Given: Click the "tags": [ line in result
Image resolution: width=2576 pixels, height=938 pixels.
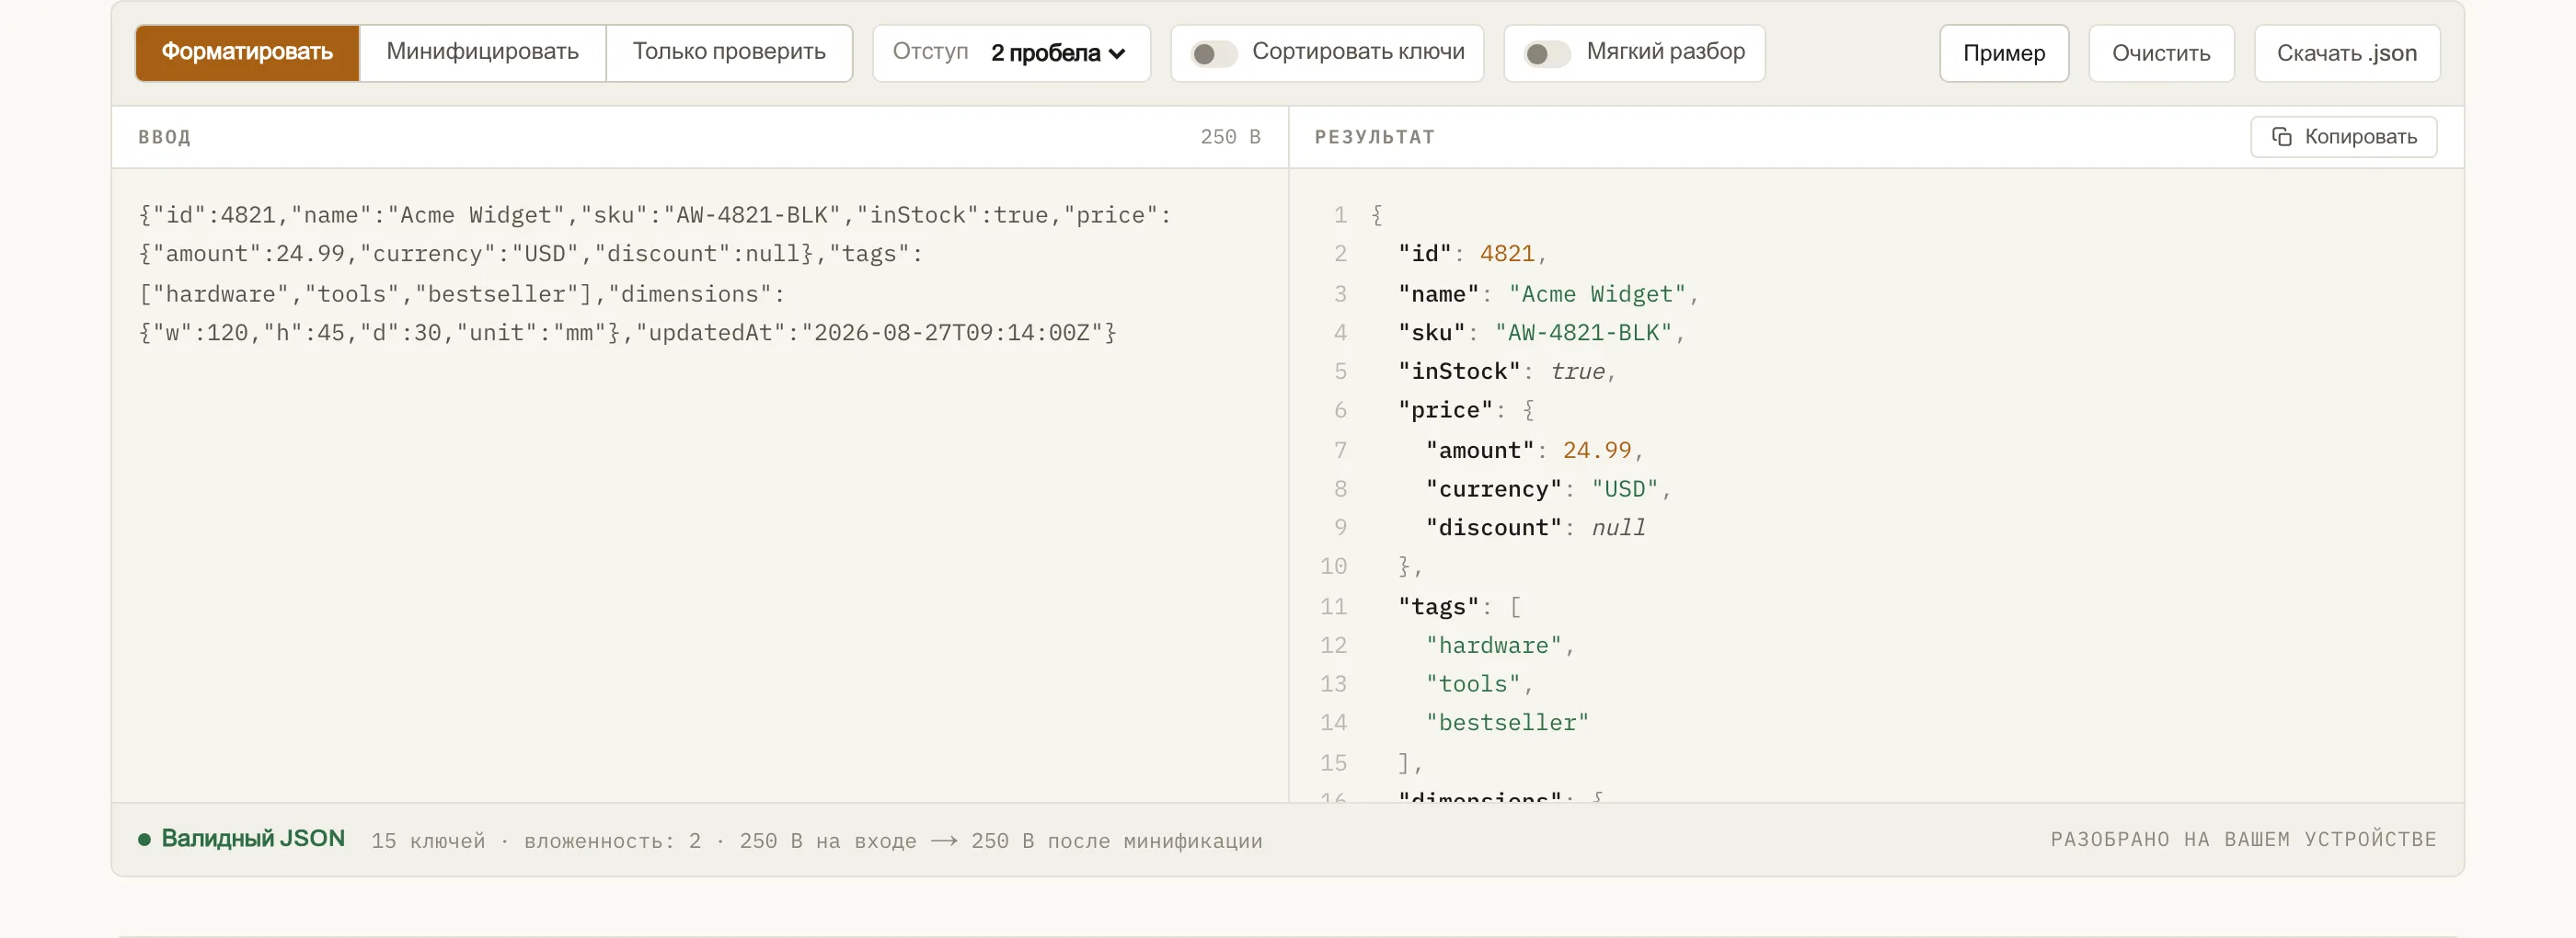Looking at the screenshot, I should coord(1459,606).
